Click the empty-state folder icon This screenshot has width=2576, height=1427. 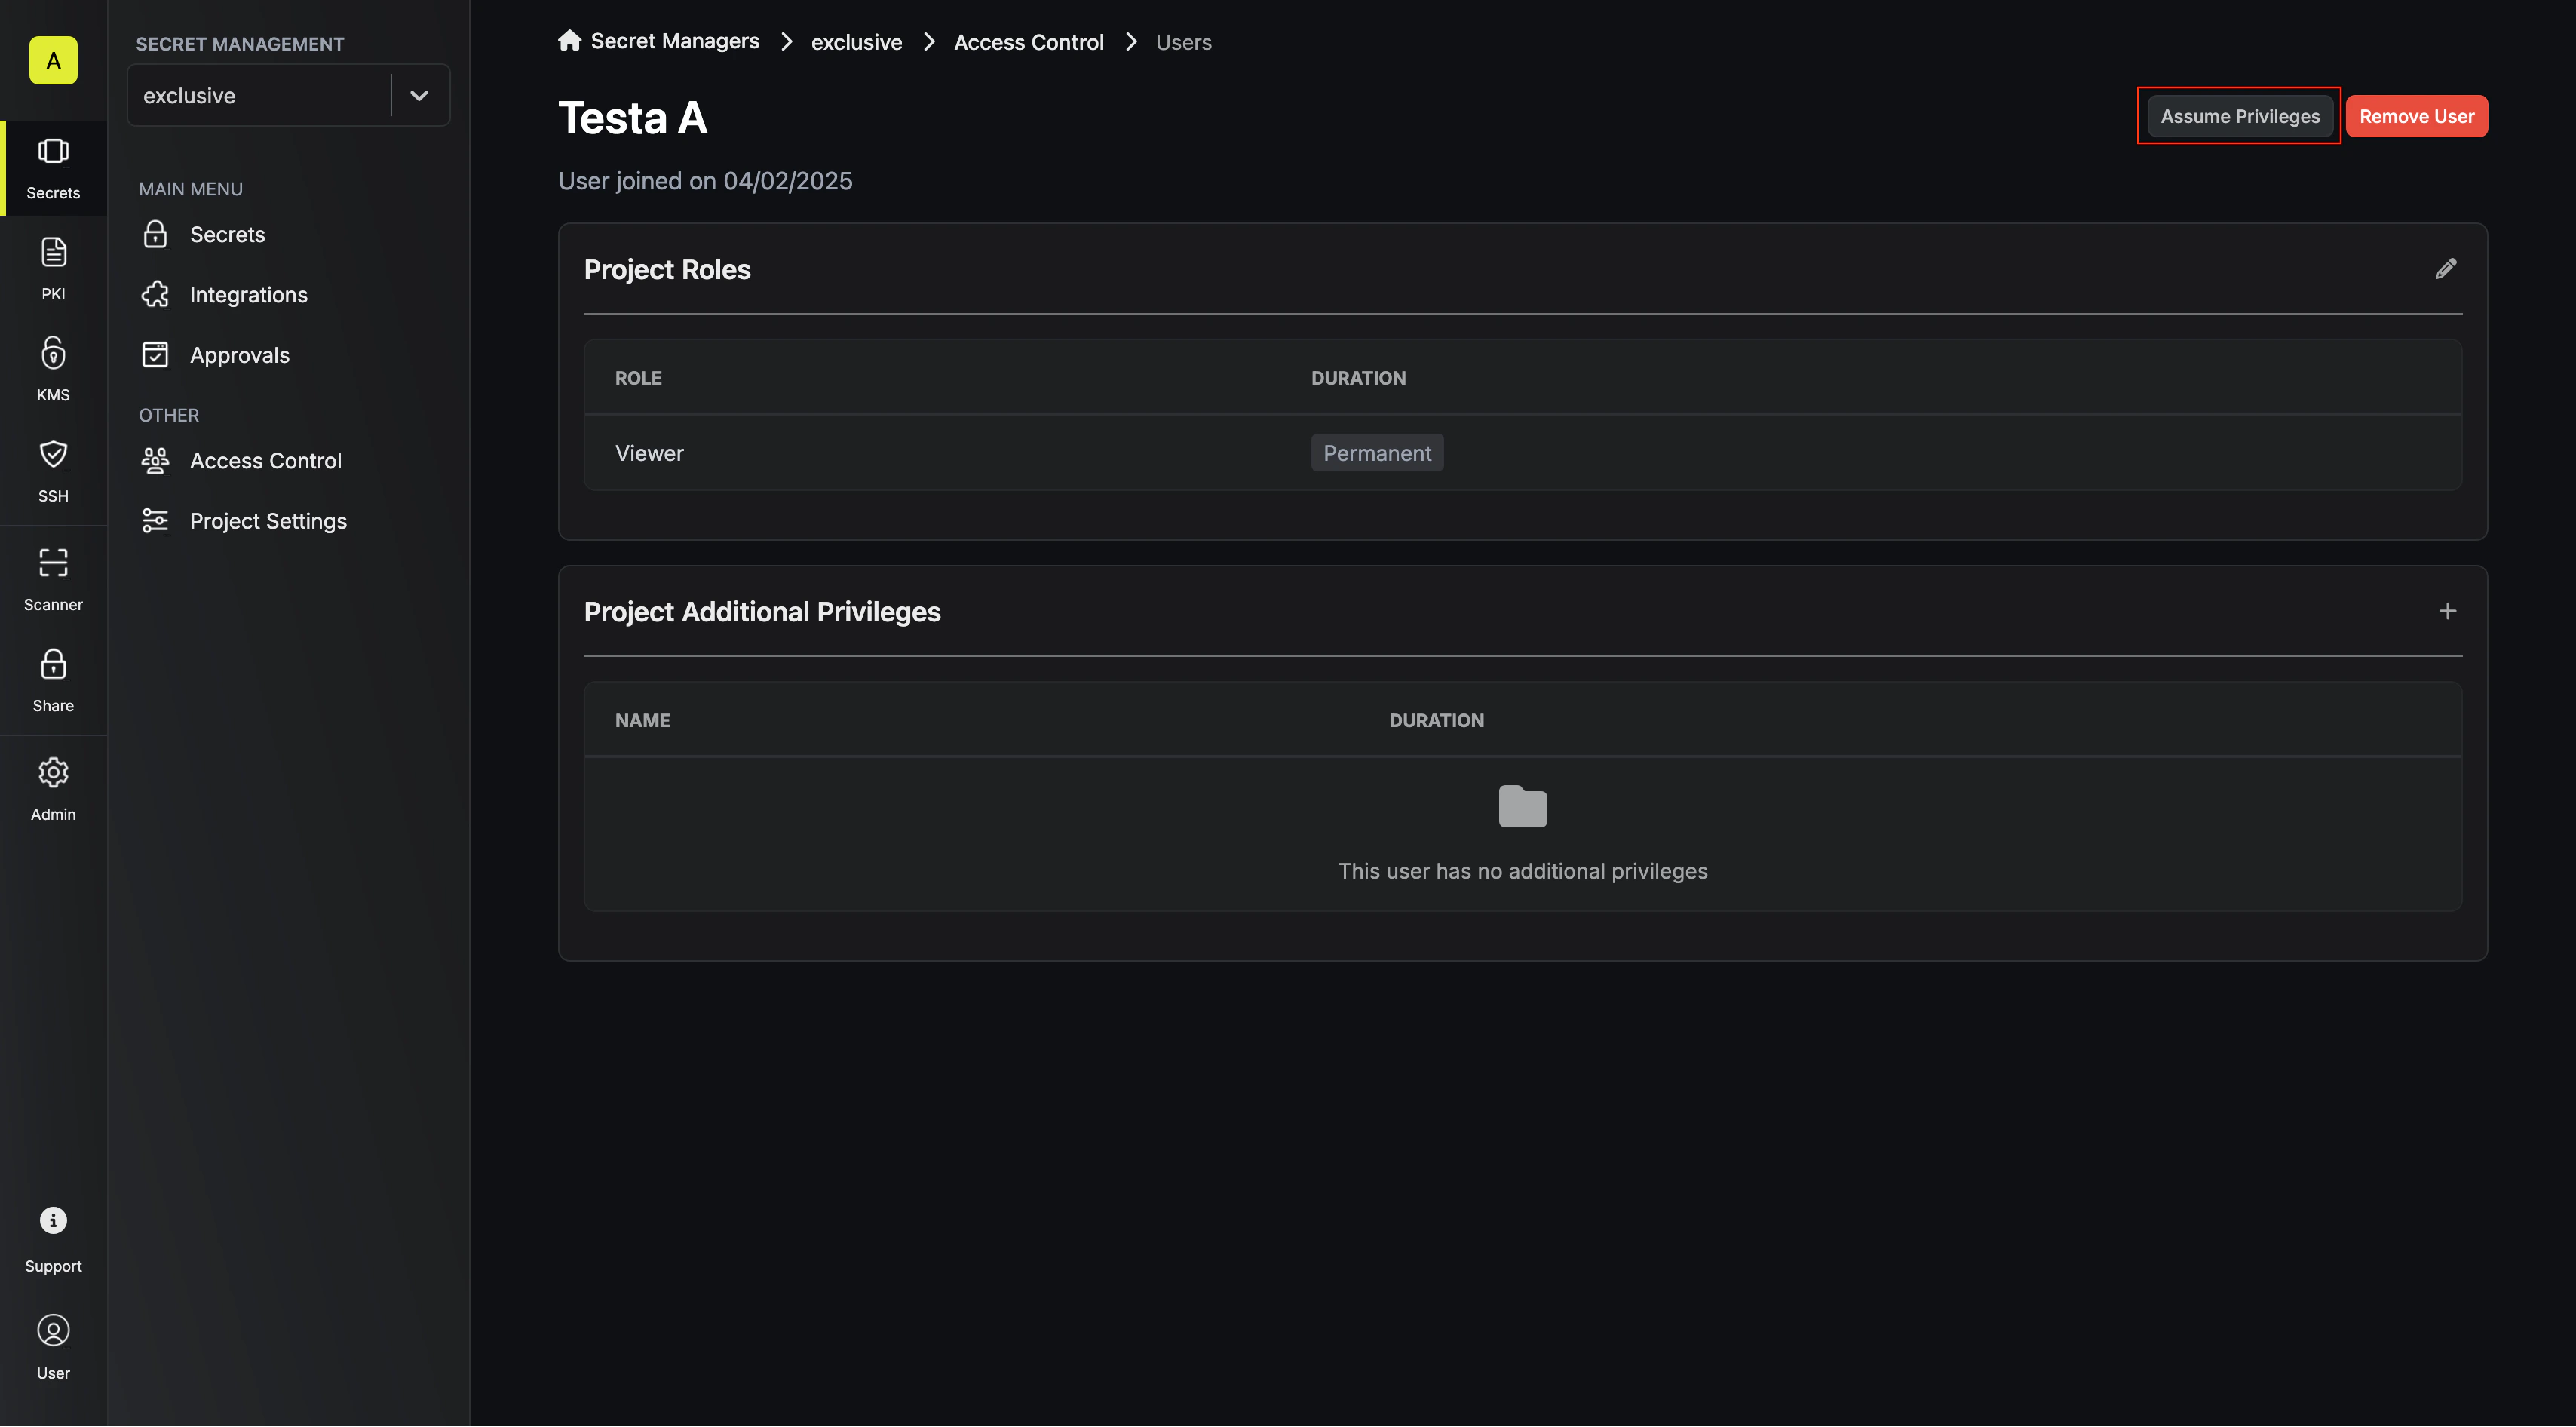pyautogui.click(x=1522, y=807)
